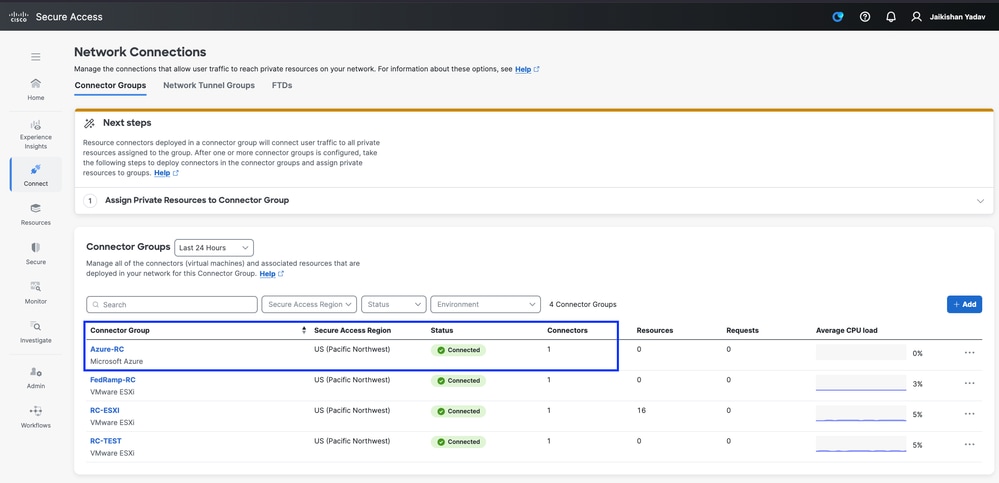Switch to Network Tunnel Groups tab

209,86
